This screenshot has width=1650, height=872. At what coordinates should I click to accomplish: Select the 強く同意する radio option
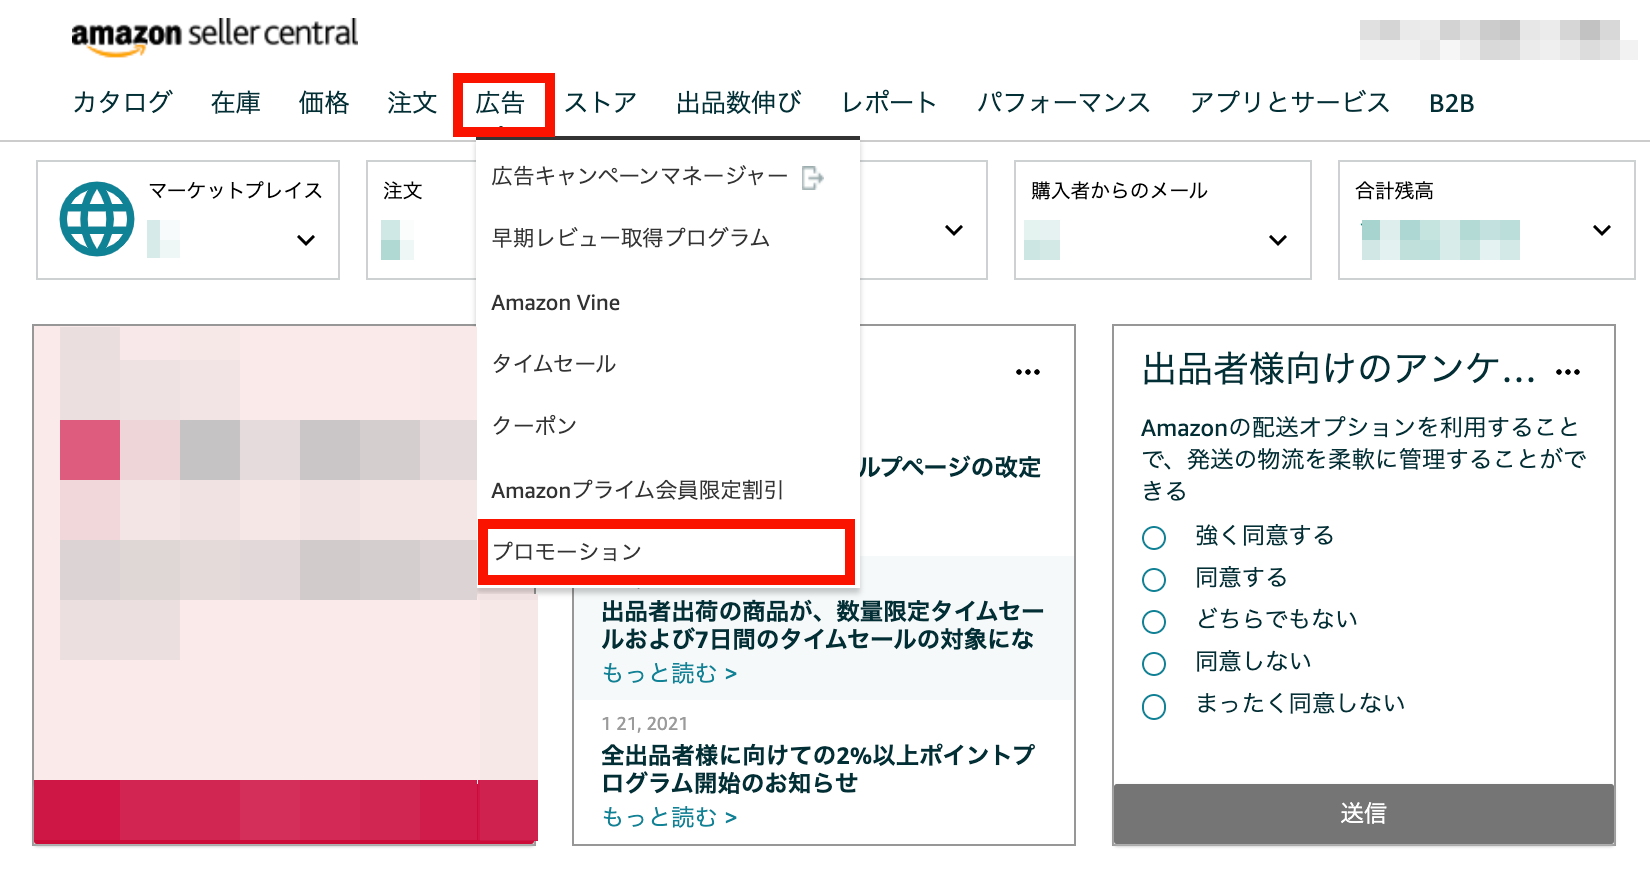[x=1154, y=538]
